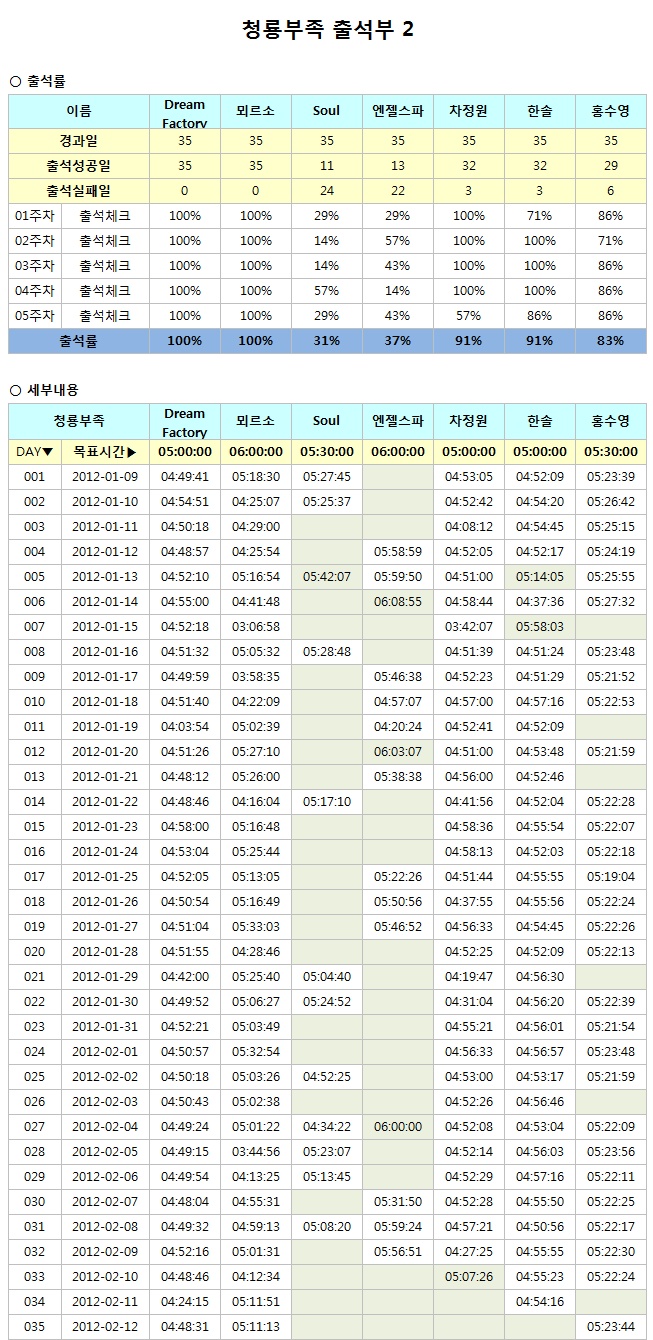Select the highlighted time 05:42:07
Viewport: 653px width, 1340px height.
pos(326,577)
